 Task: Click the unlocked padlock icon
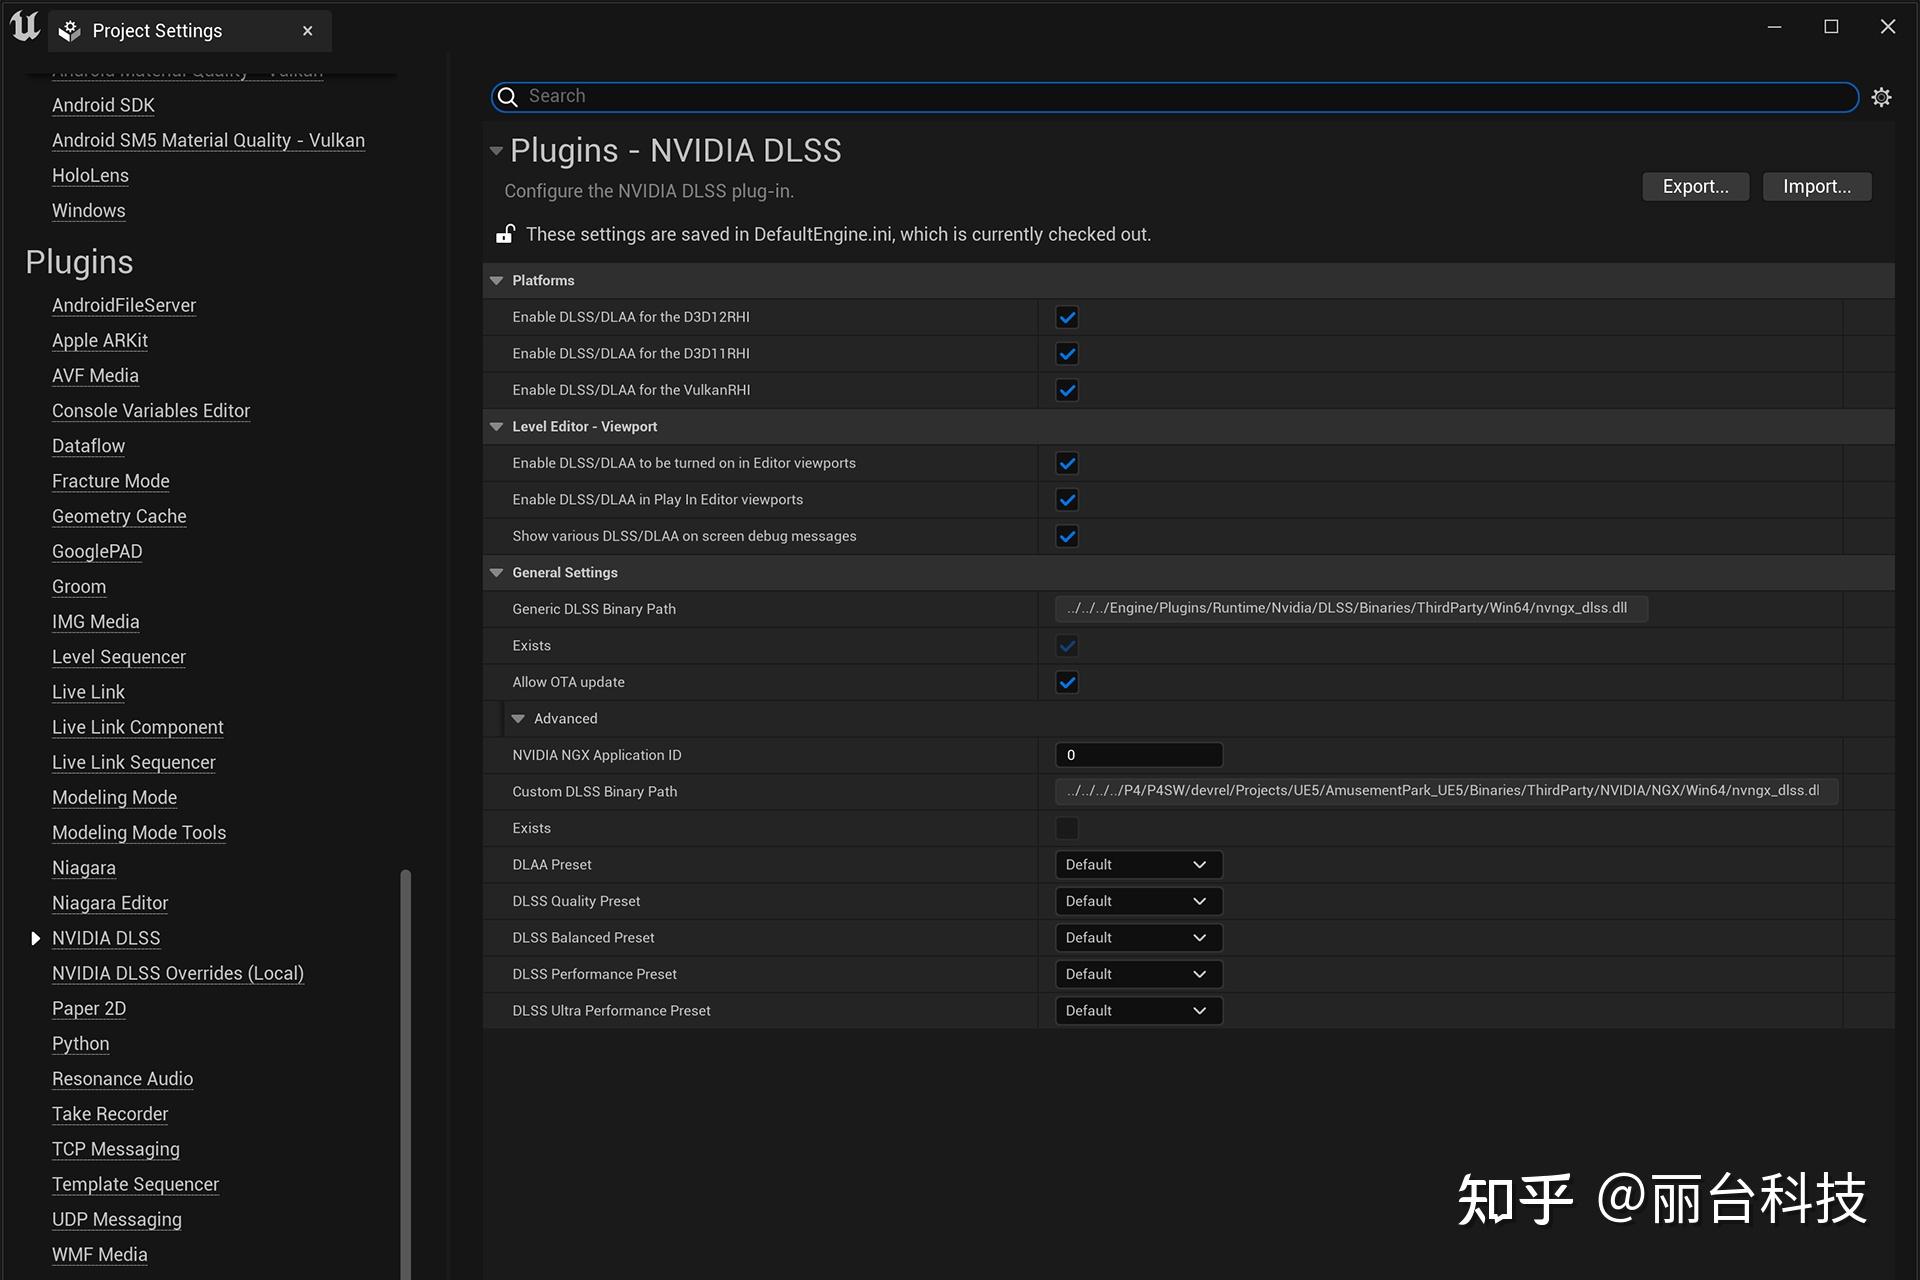tap(506, 234)
